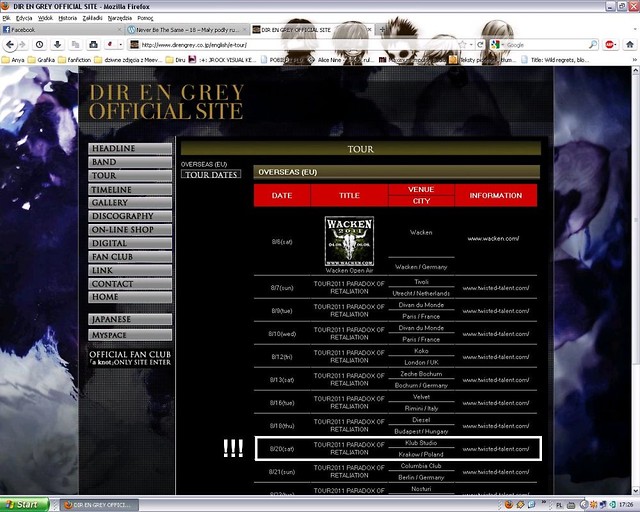The width and height of the screenshot is (640, 512).
Task: Close the Facebook tab
Action: (x=119, y=29)
